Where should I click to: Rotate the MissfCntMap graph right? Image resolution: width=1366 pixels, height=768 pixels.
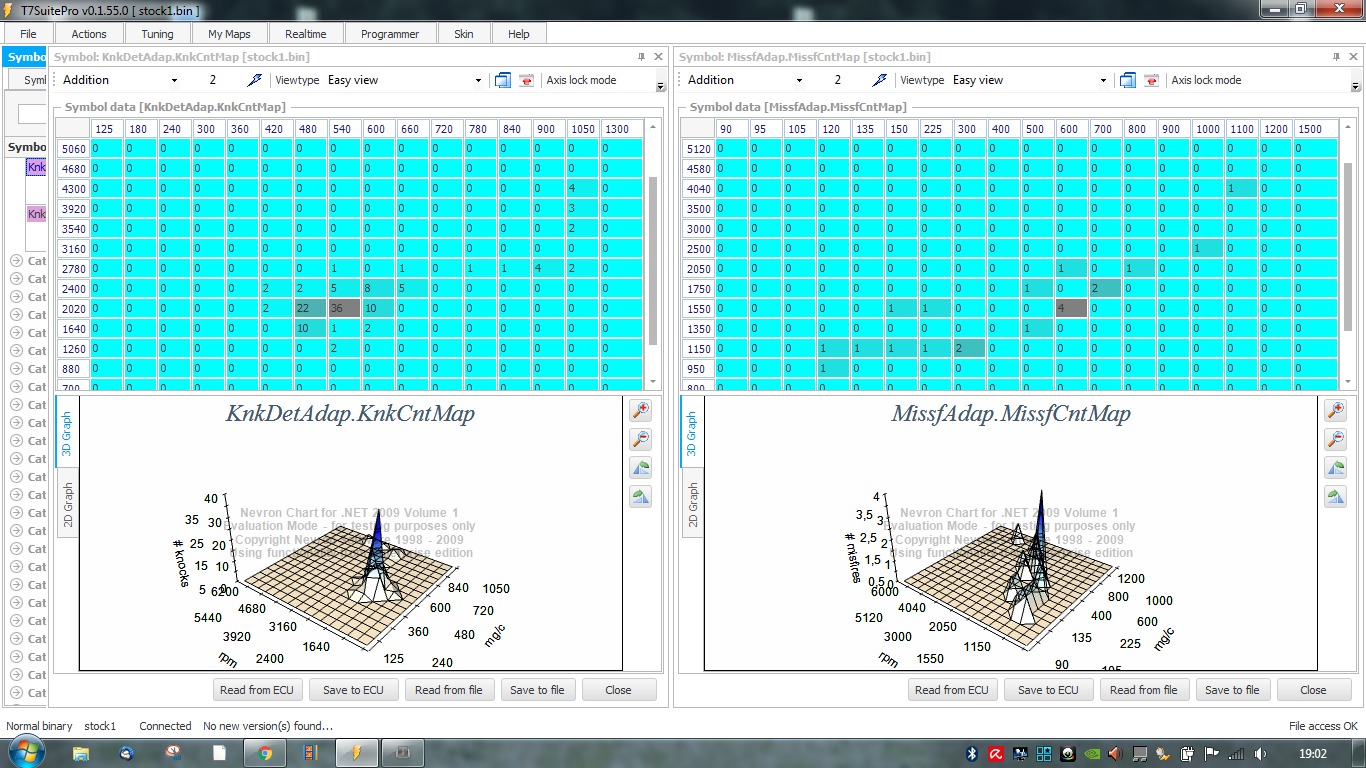[x=1335, y=497]
